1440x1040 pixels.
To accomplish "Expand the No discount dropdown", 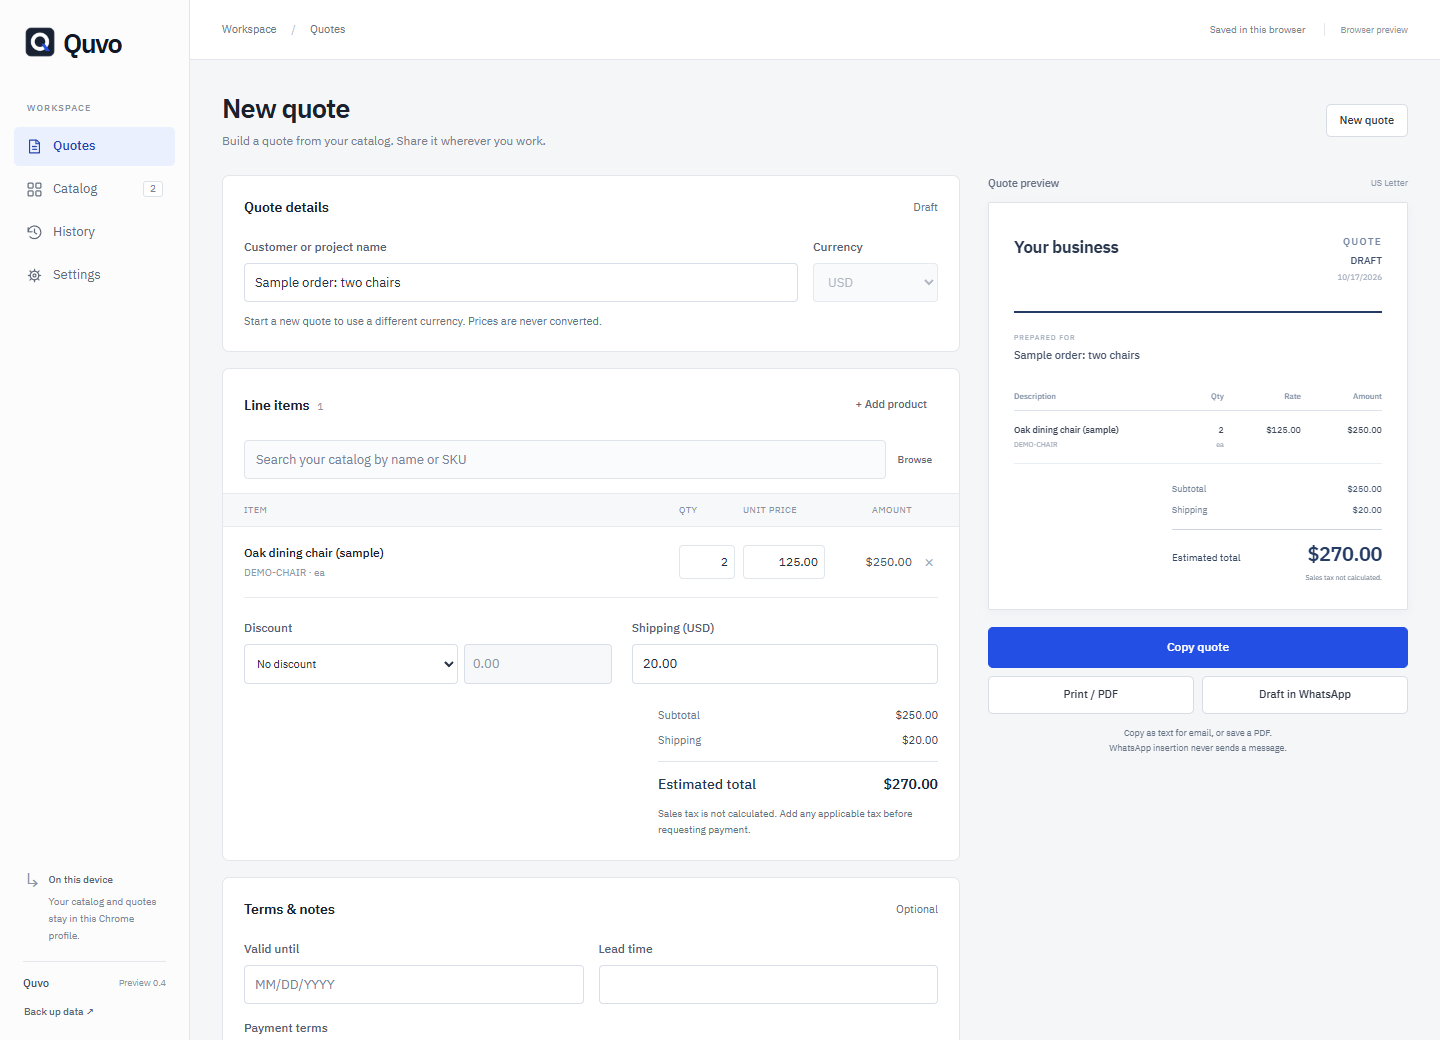I will 351,664.
